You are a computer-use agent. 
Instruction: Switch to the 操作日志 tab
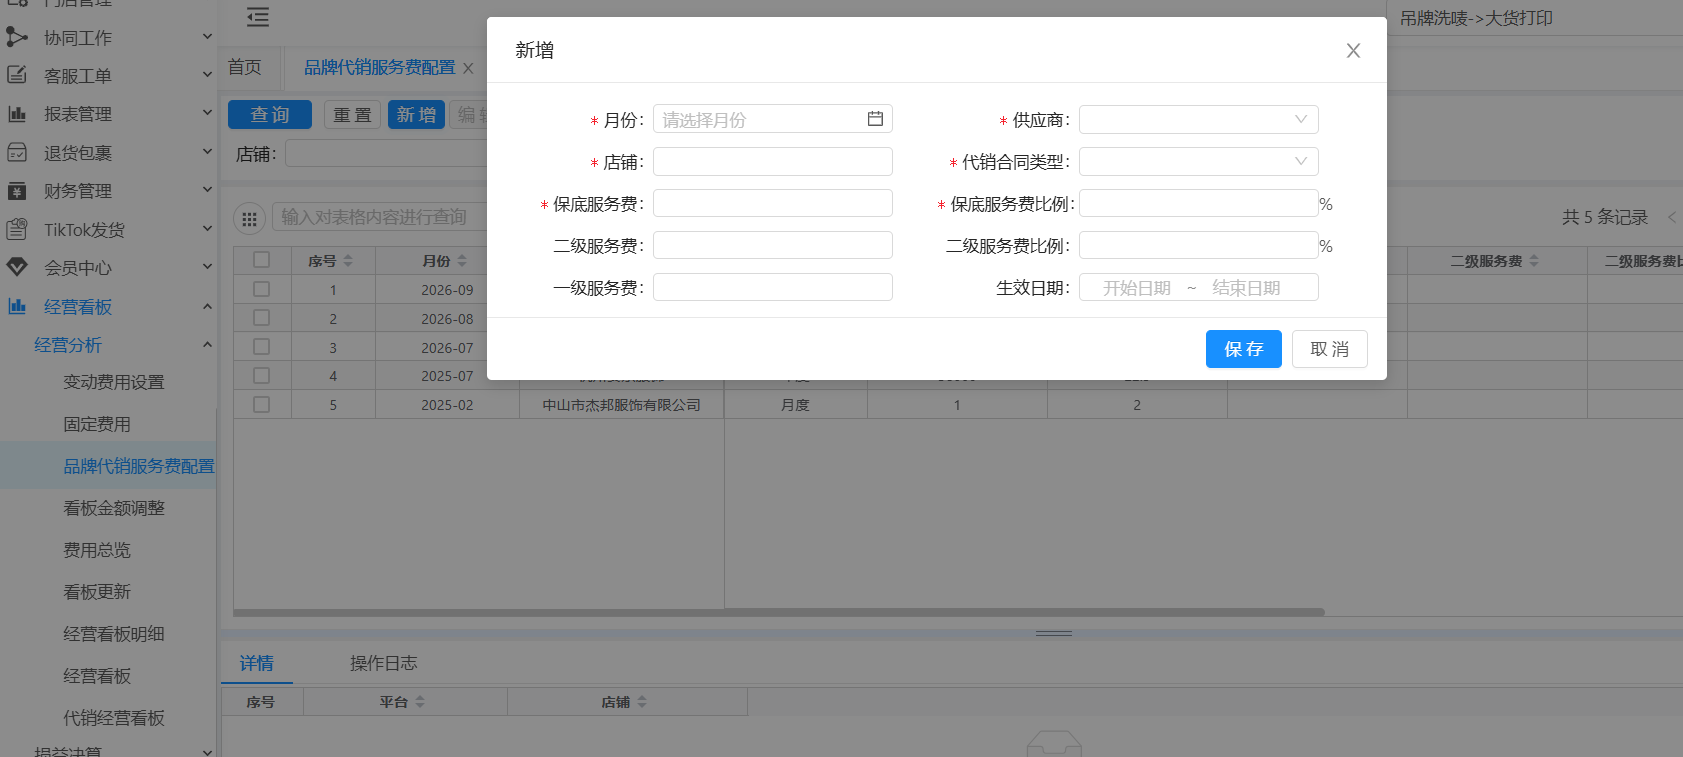pos(383,663)
